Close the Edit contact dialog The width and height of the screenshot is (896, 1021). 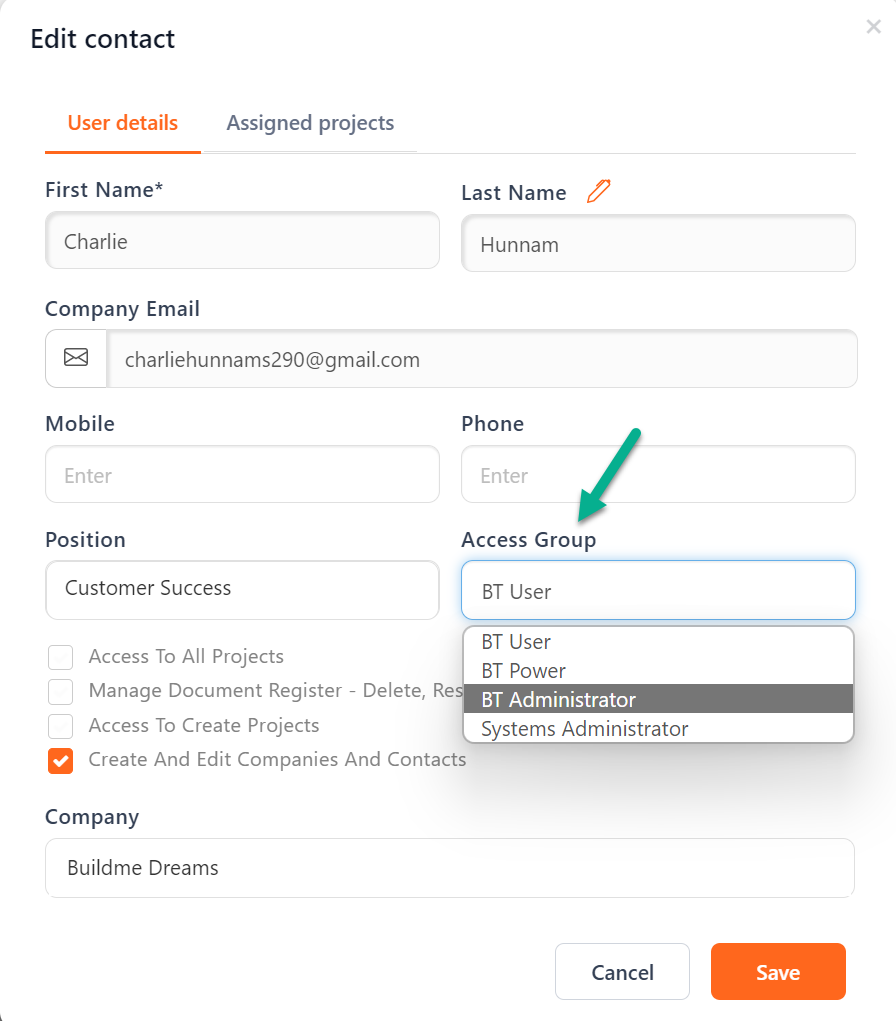873,27
